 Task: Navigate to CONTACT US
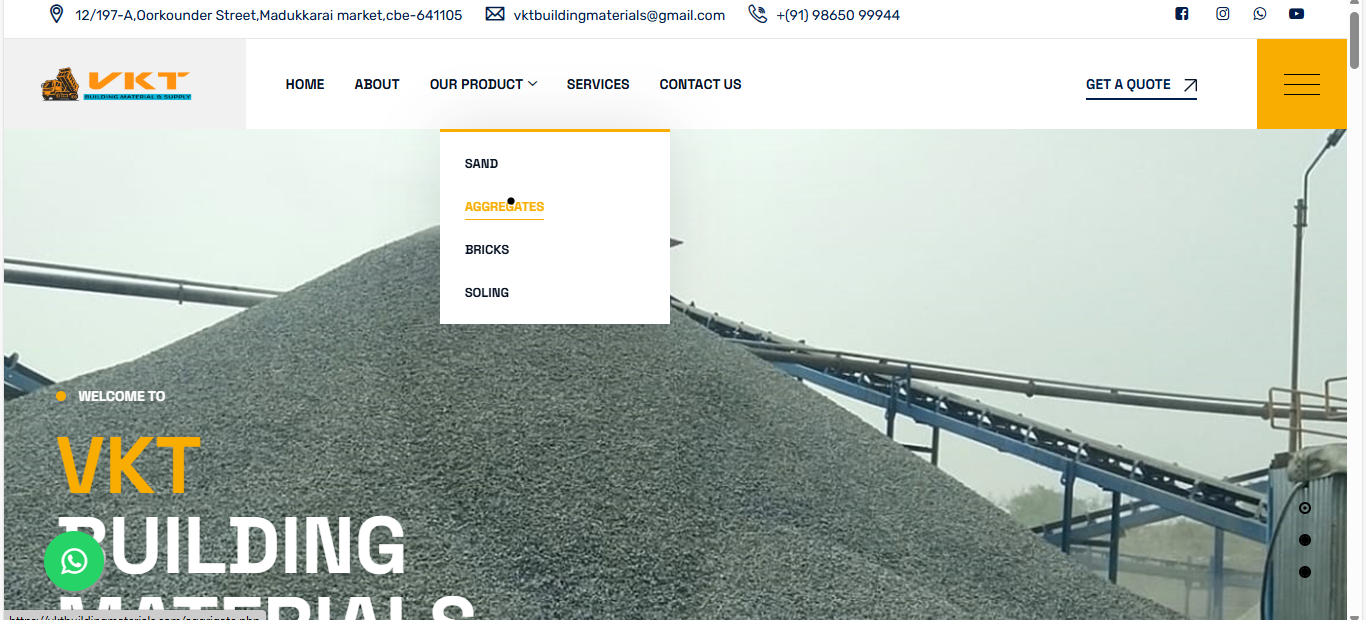click(700, 84)
